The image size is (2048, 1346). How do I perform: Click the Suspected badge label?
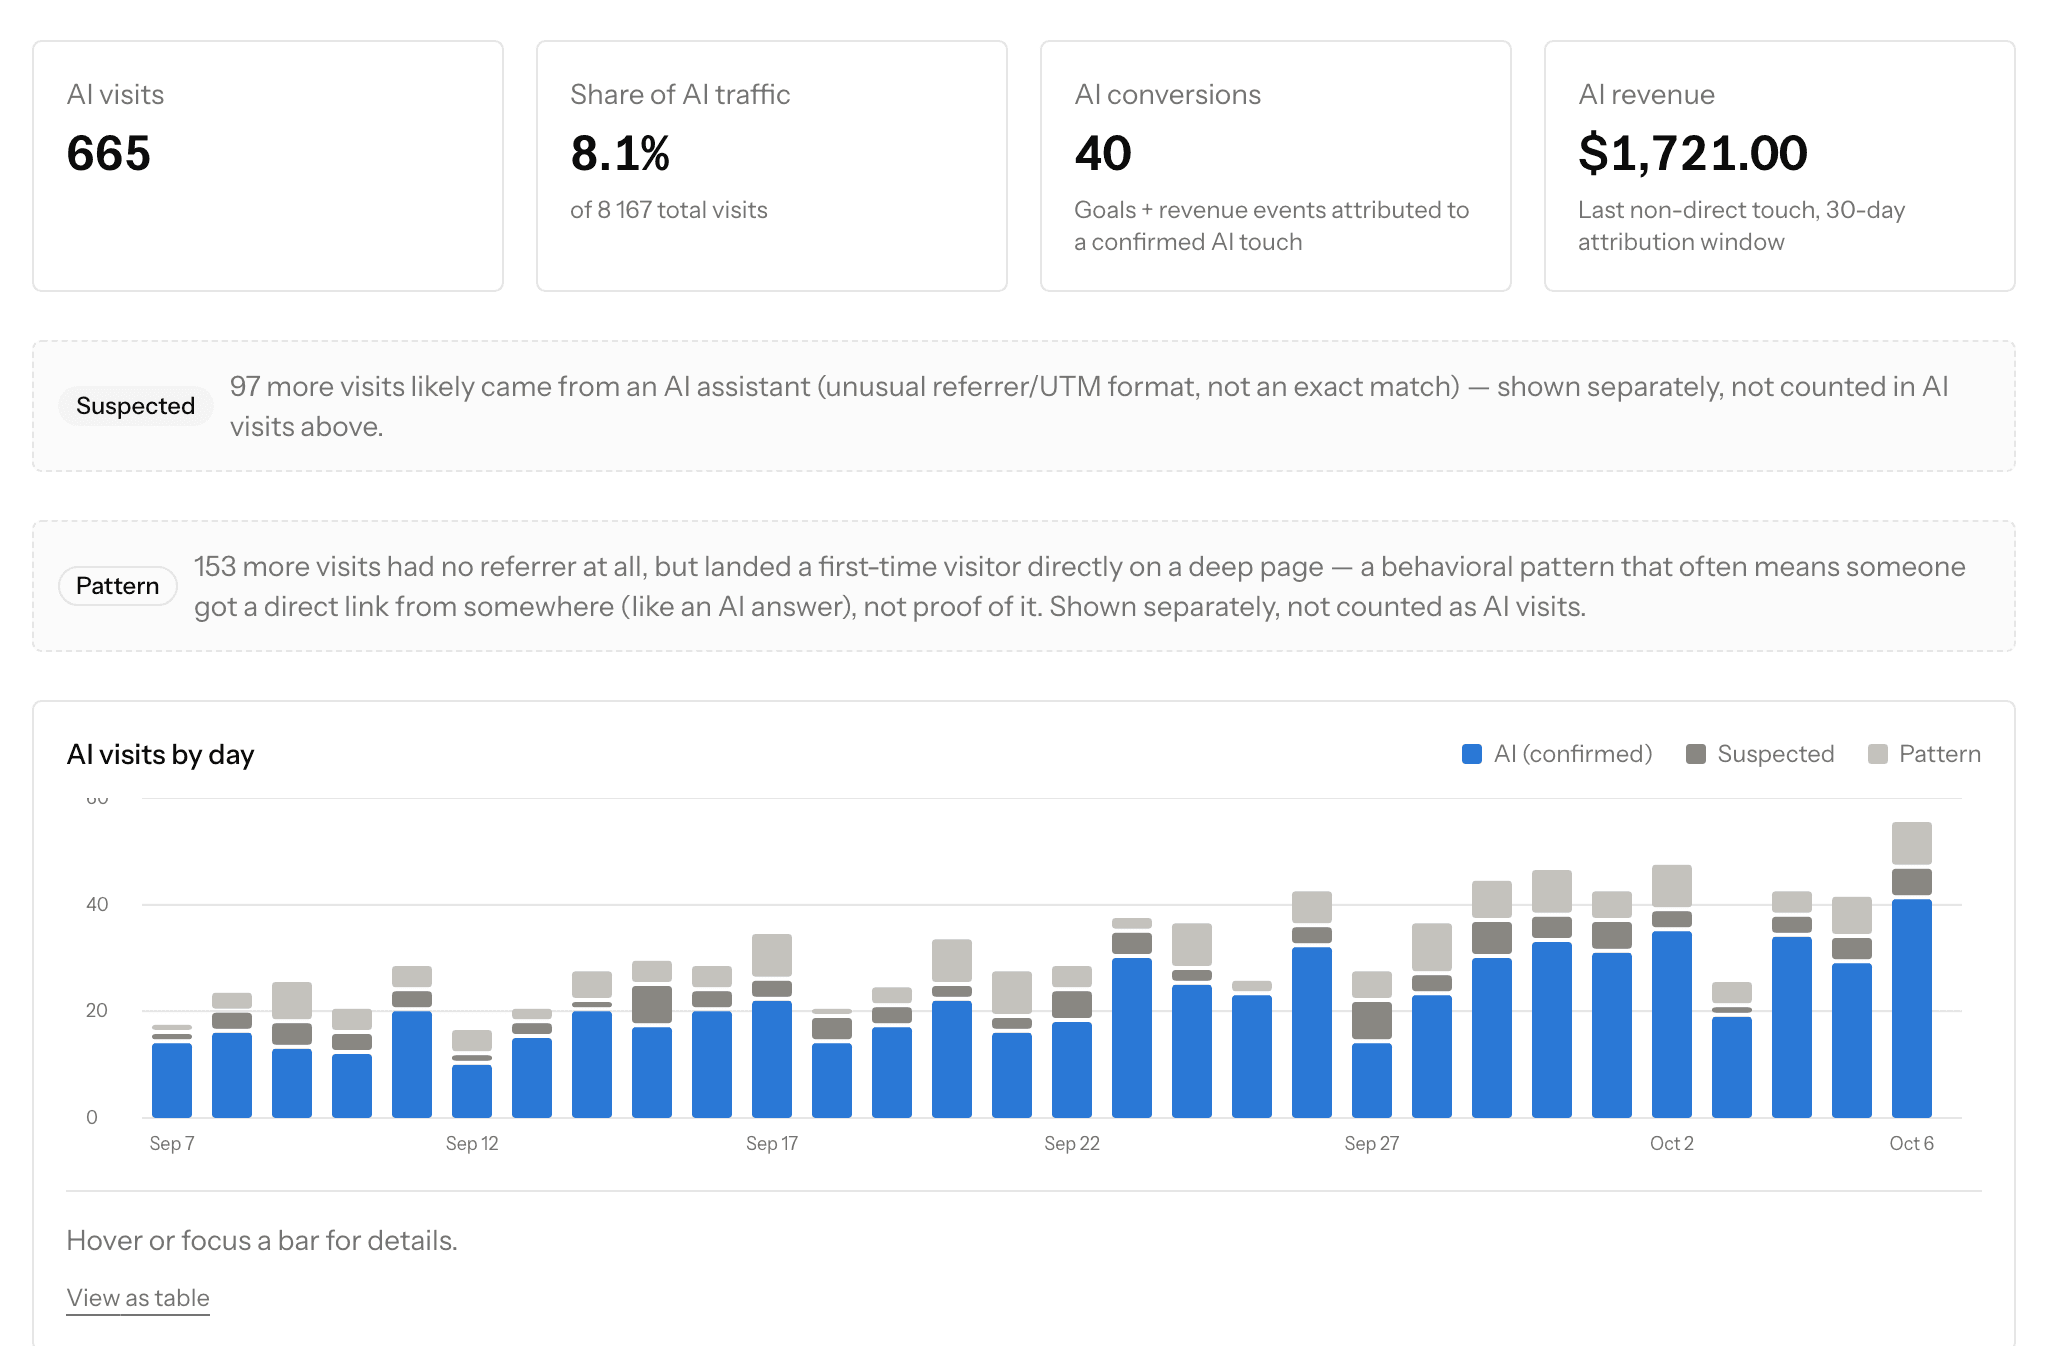point(135,406)
